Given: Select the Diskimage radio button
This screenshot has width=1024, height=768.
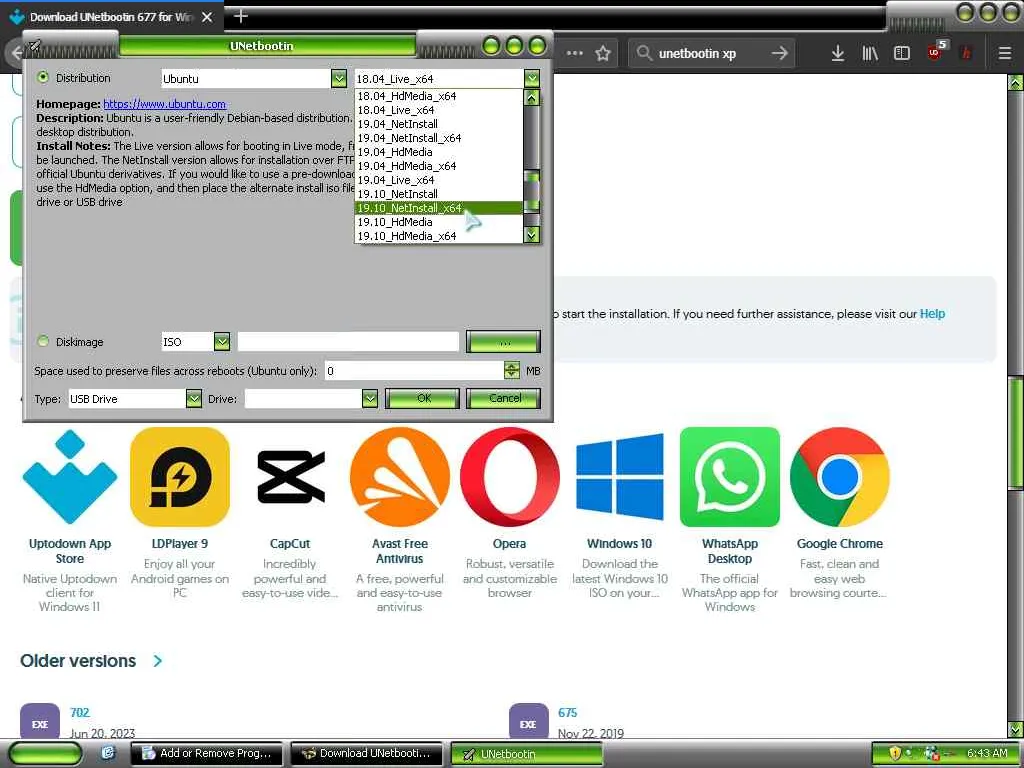Looking at the screenshot, I should [43, 341].
